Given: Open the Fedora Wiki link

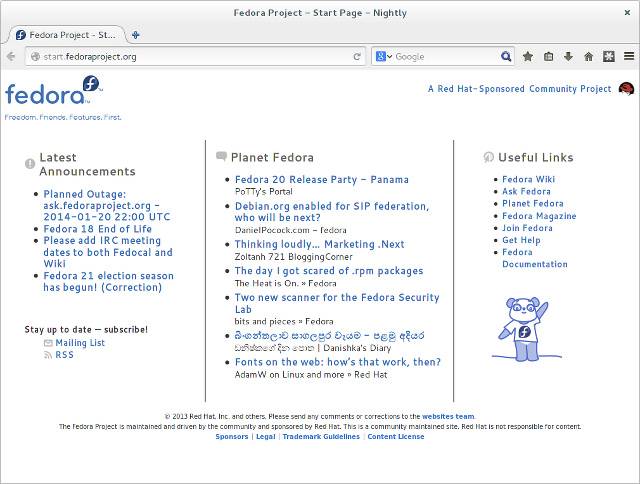Looking at the screenshot, I should point(529,179).
